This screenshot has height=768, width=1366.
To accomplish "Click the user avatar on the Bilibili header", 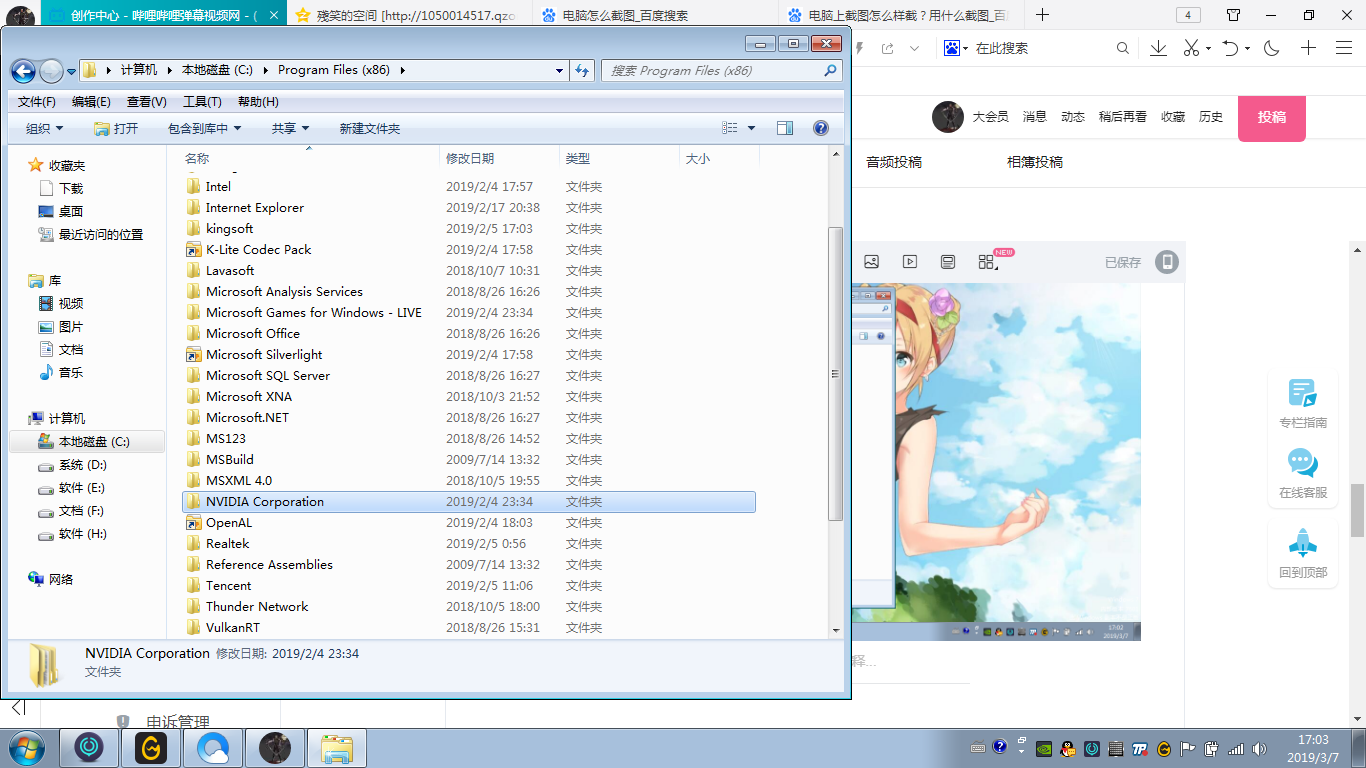I will point(948,117).
